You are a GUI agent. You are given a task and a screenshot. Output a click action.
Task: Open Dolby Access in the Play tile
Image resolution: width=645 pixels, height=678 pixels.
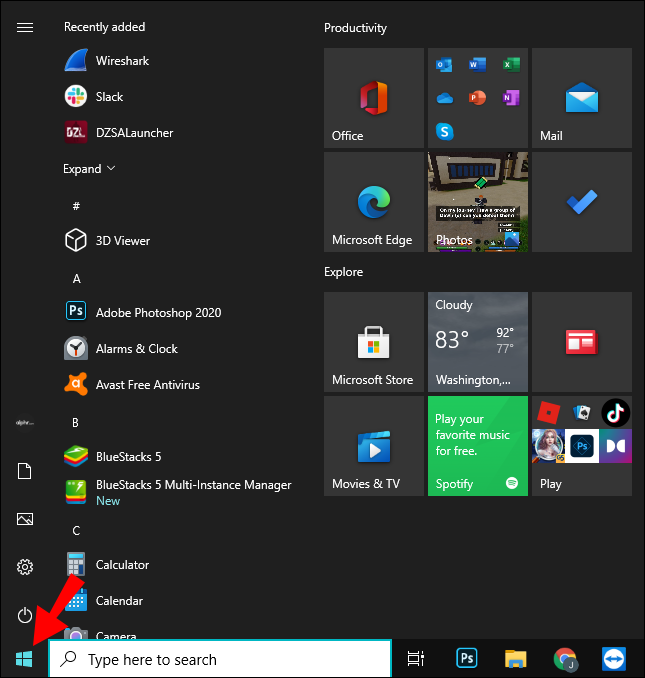pos(616,446)
